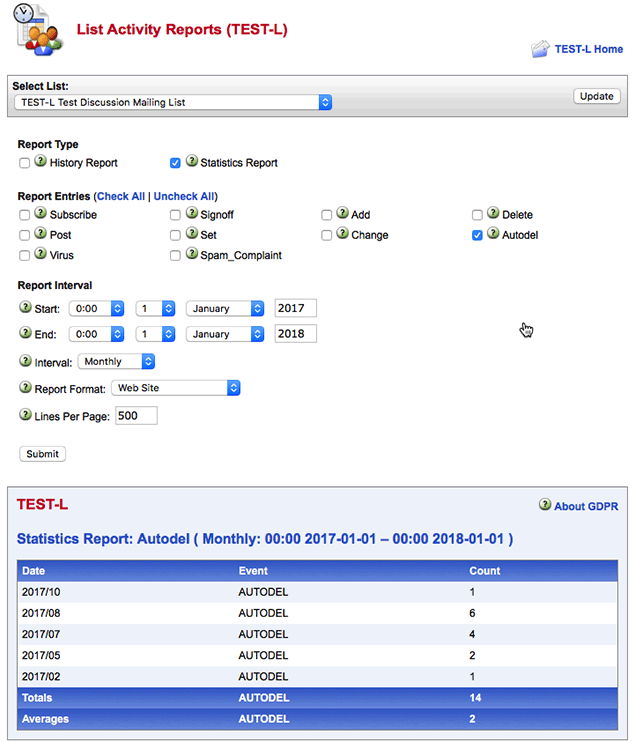
Task: Open the TEST-L Home link
Action: 589,49
